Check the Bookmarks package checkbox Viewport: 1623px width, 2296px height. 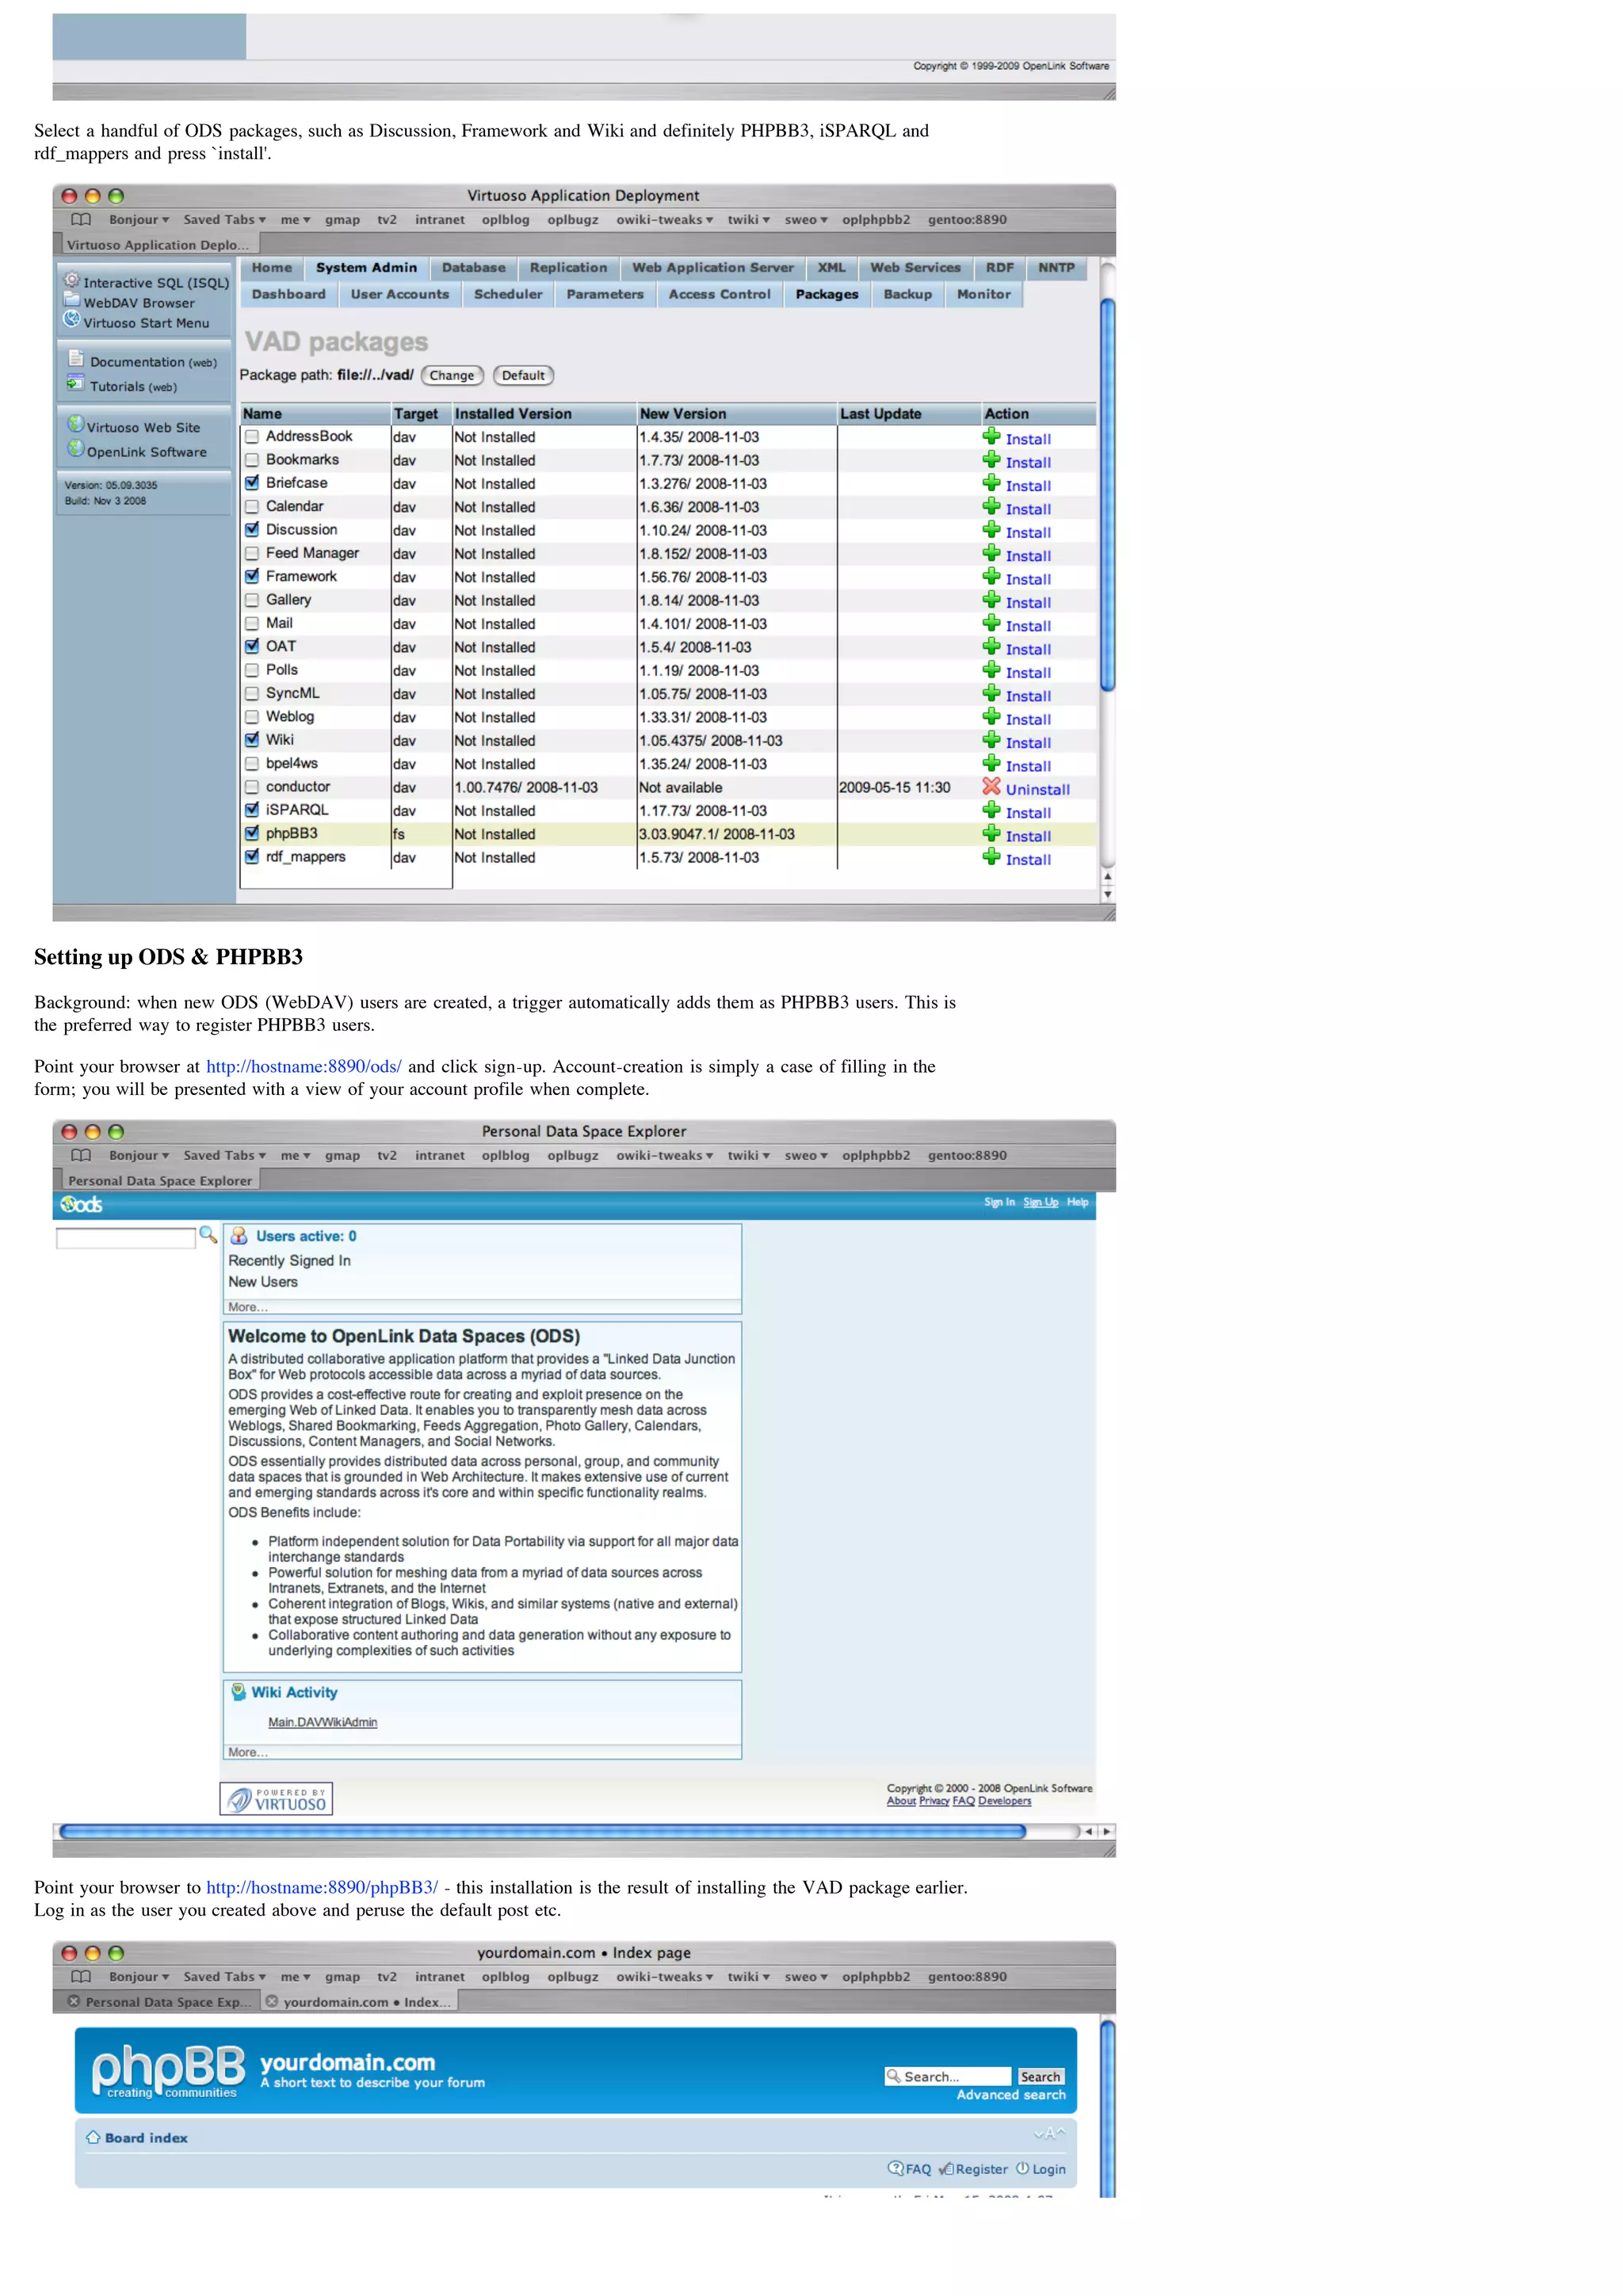252,460
